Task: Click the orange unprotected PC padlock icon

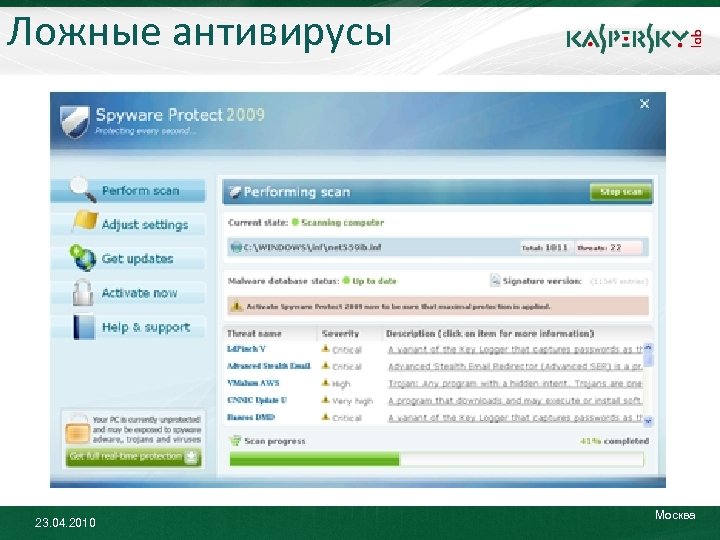Action: (x=77, y=430)
